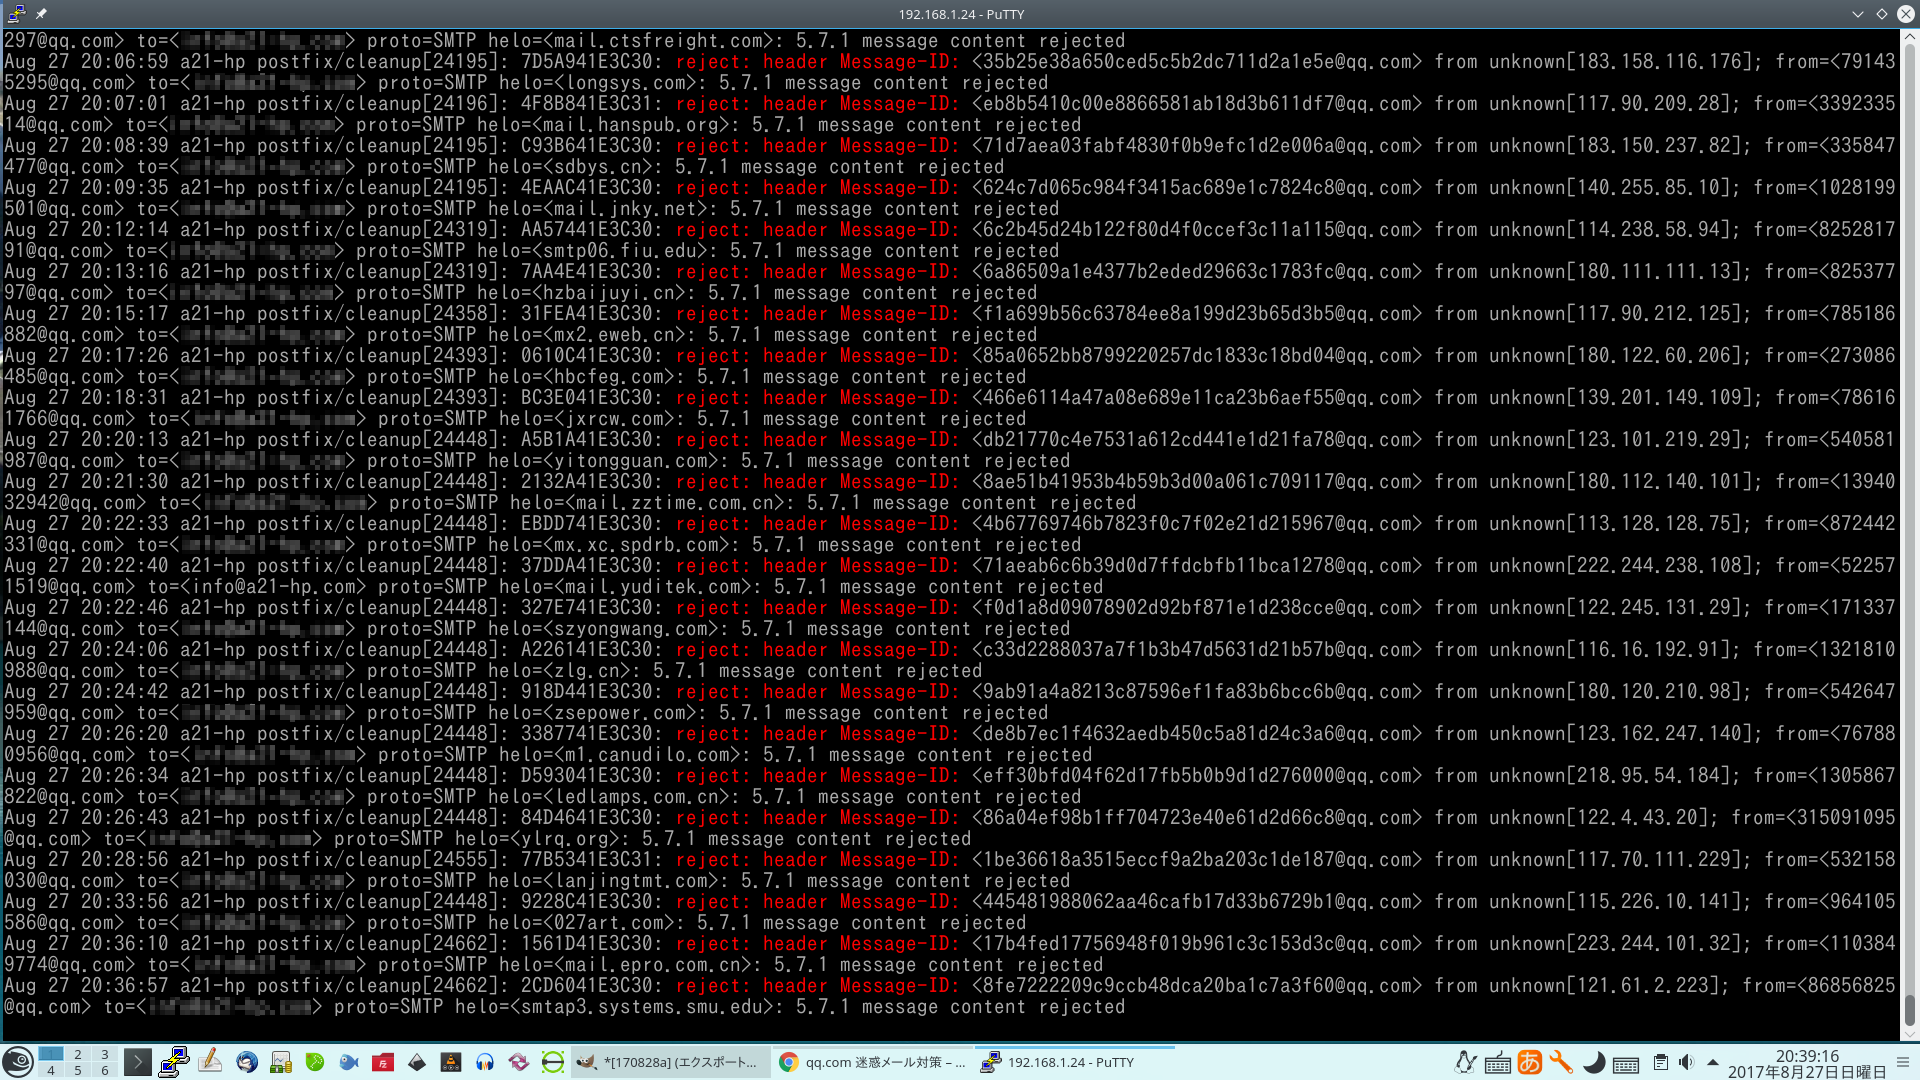
Task: Open the clipboard manager tray icon
Action: click(x=1660, y=1062)
